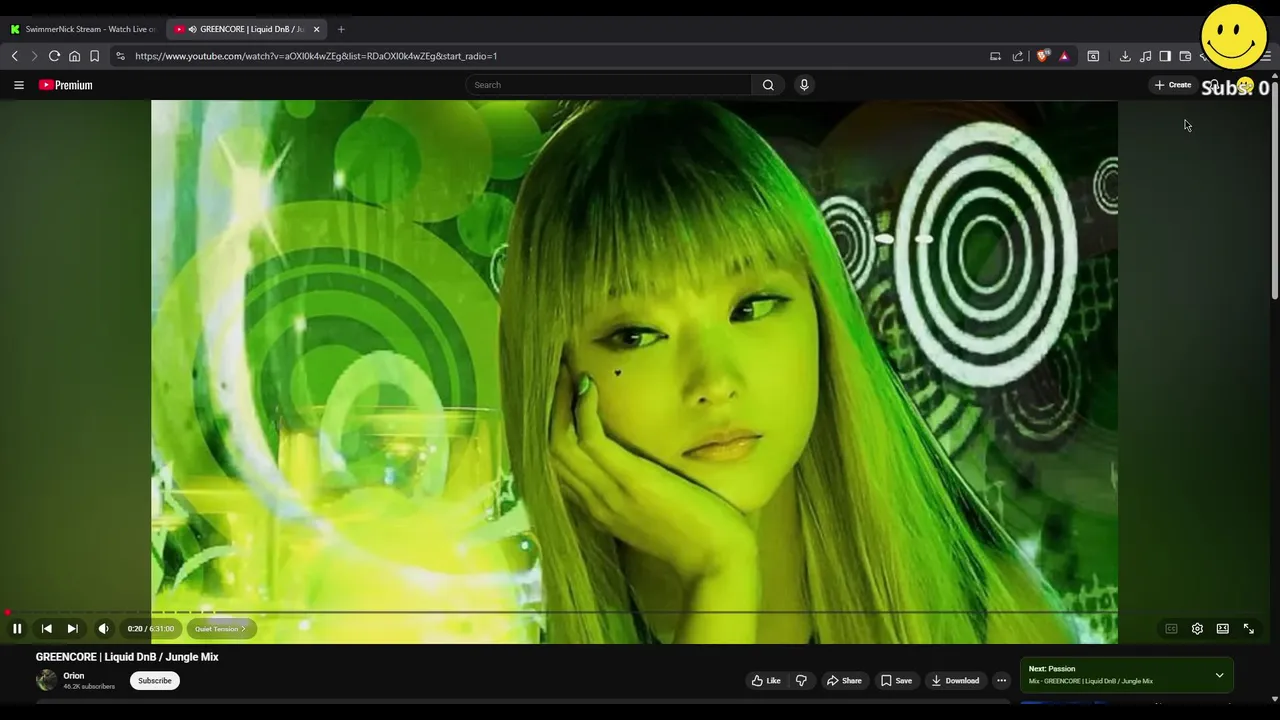This screenshot has height=720, width=1280.
Task: Click the 0:20 / 6:31:00 time display
Action: pos(150,629)
